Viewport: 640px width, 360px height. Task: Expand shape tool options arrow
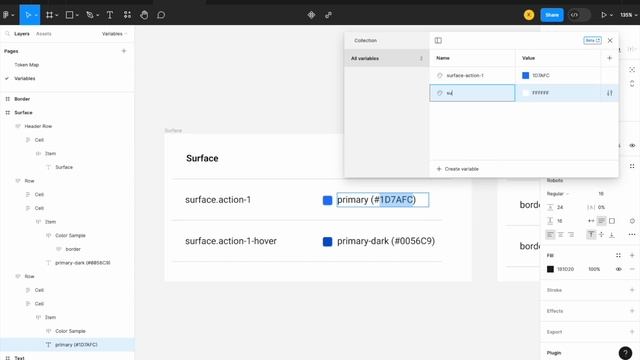(x=77, y=15)
